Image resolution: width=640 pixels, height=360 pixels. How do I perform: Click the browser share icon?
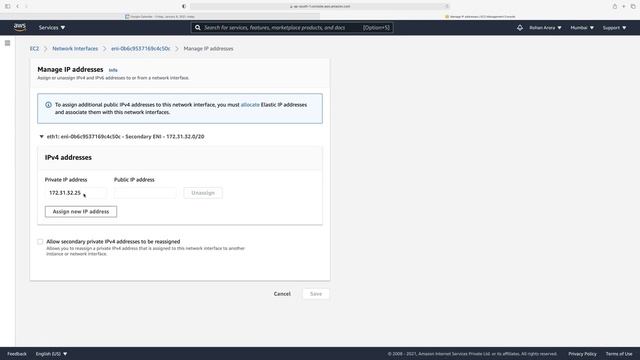[614, 6]
